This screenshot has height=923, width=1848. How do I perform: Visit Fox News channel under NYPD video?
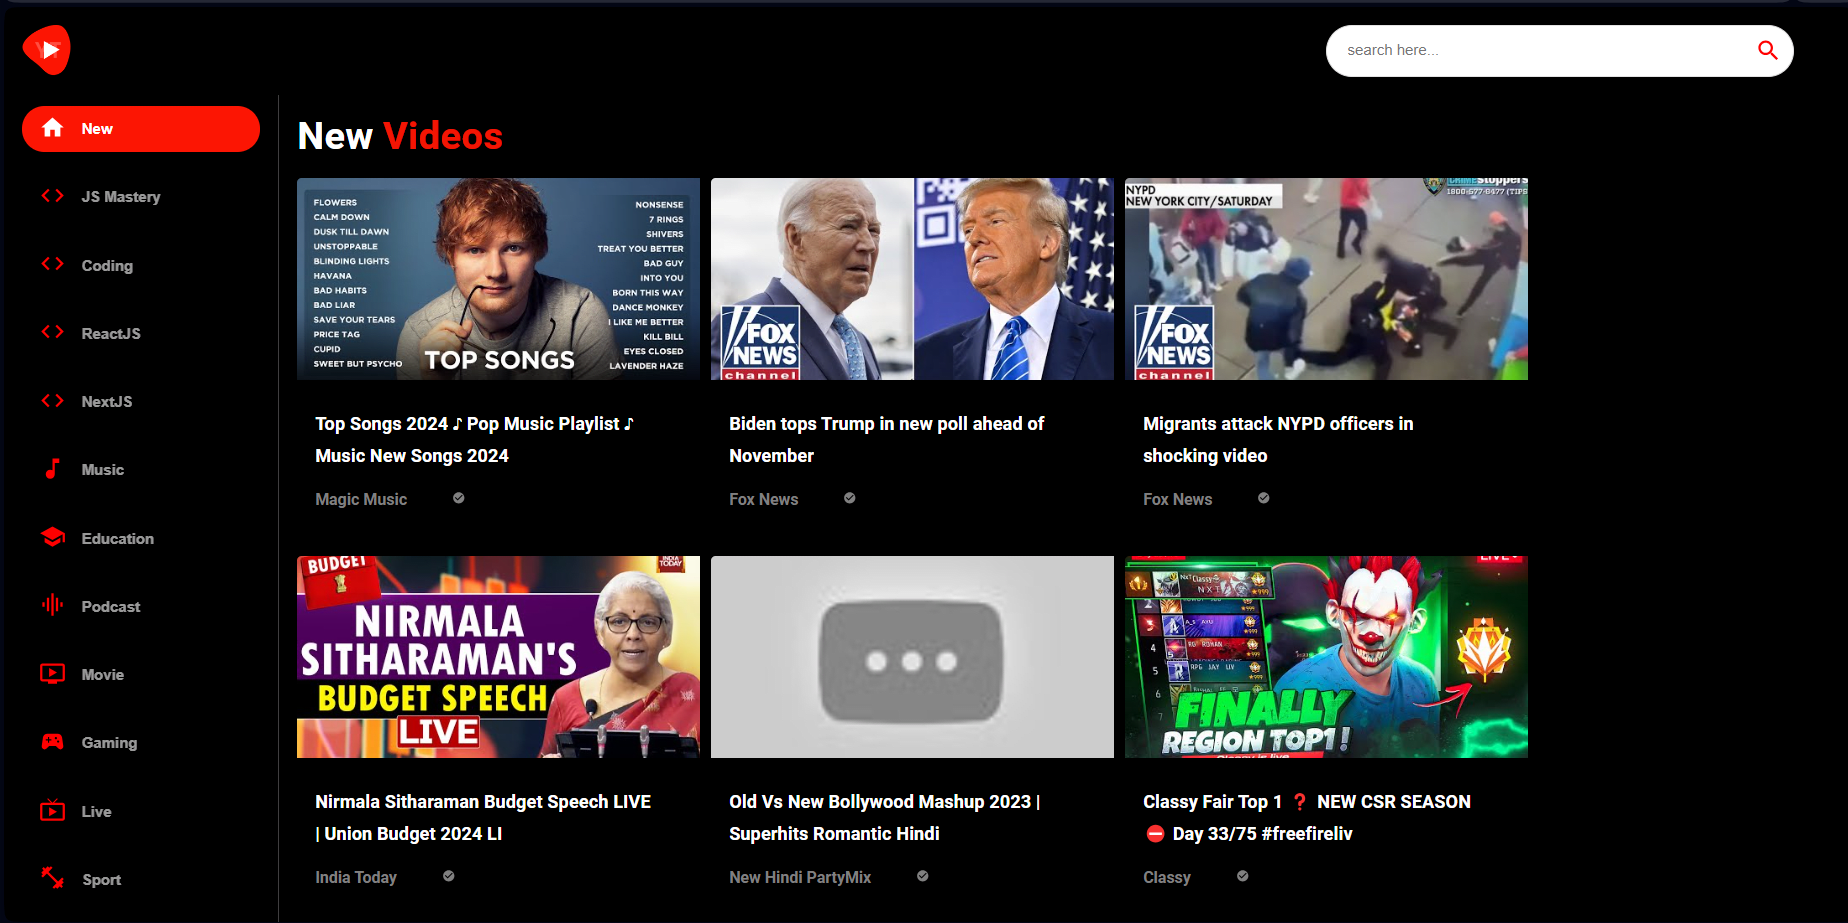point(1178,499)
